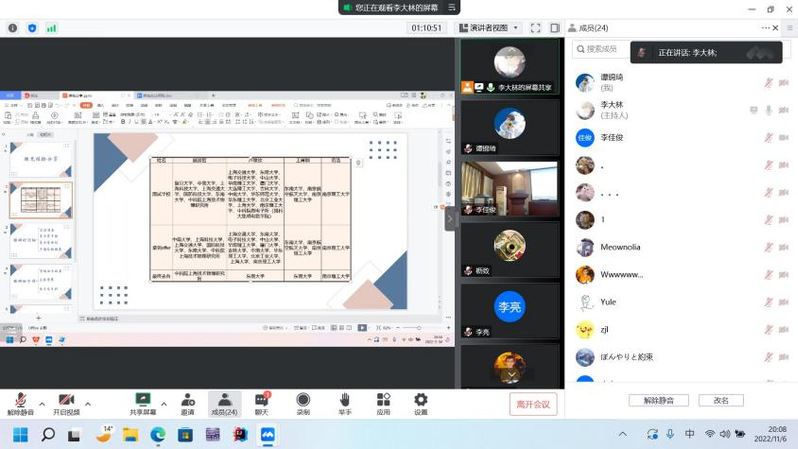This screenshot has width=798, height=449.
Task: Toggle the side panel layout icon
Action: click(555, 28)
